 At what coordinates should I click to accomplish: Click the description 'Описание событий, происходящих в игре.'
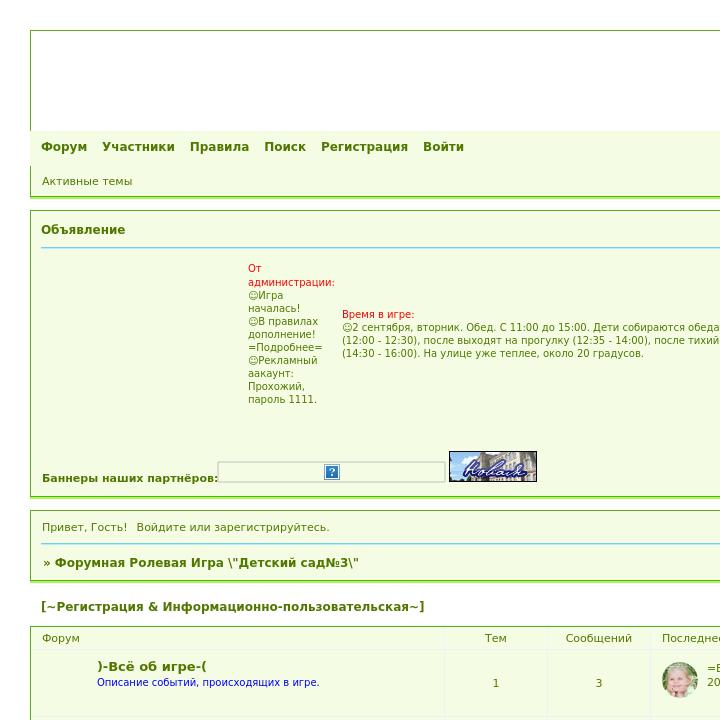(x=208, y=682)
